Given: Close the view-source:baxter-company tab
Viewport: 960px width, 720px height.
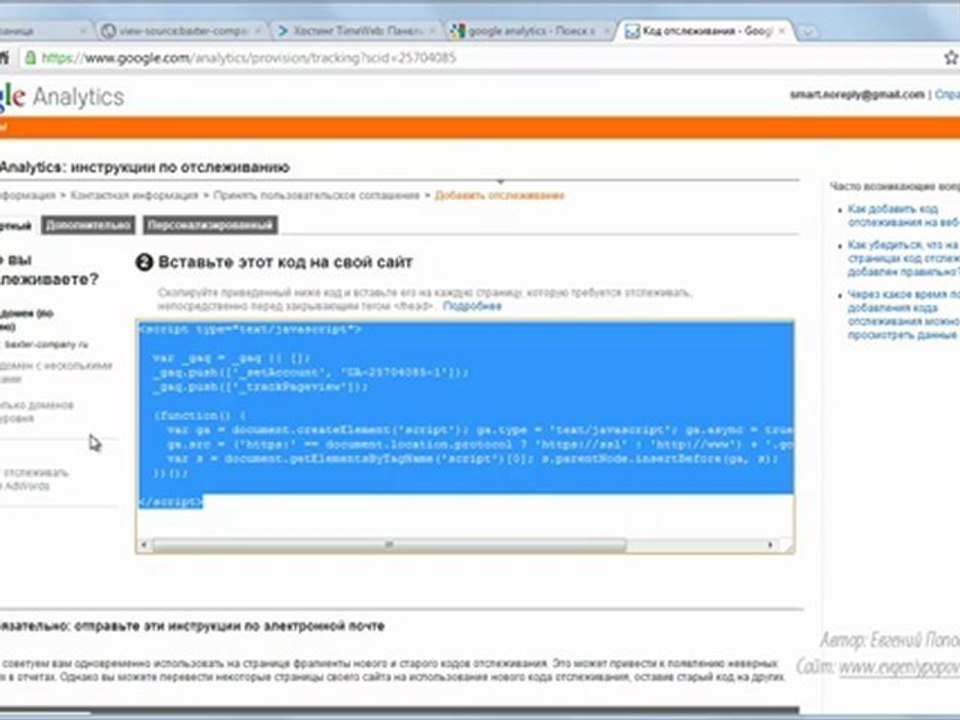Looking at the screenshot, I should (258, 31).
